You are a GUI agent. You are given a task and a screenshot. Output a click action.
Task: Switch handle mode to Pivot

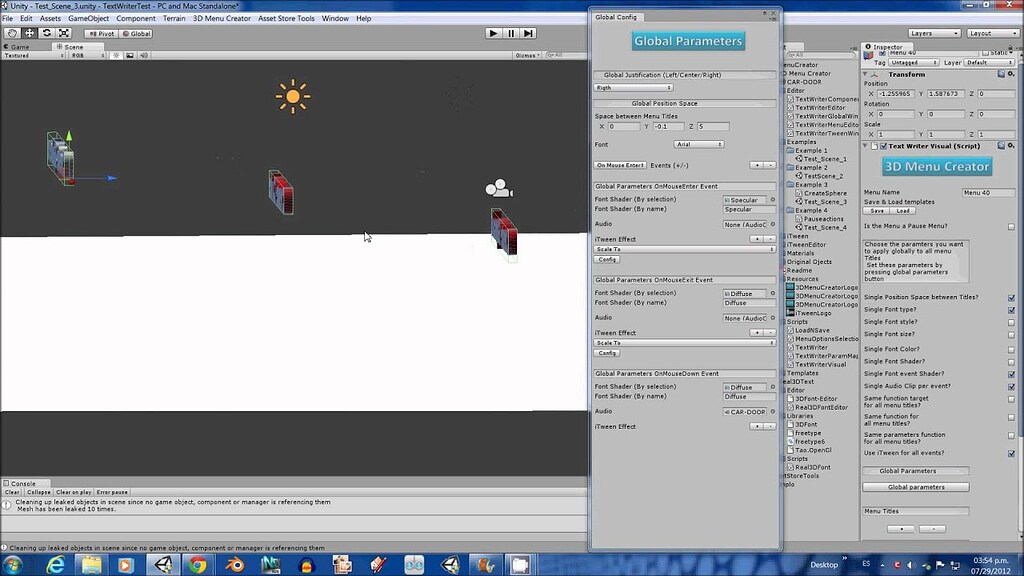[x=101, y=33]
